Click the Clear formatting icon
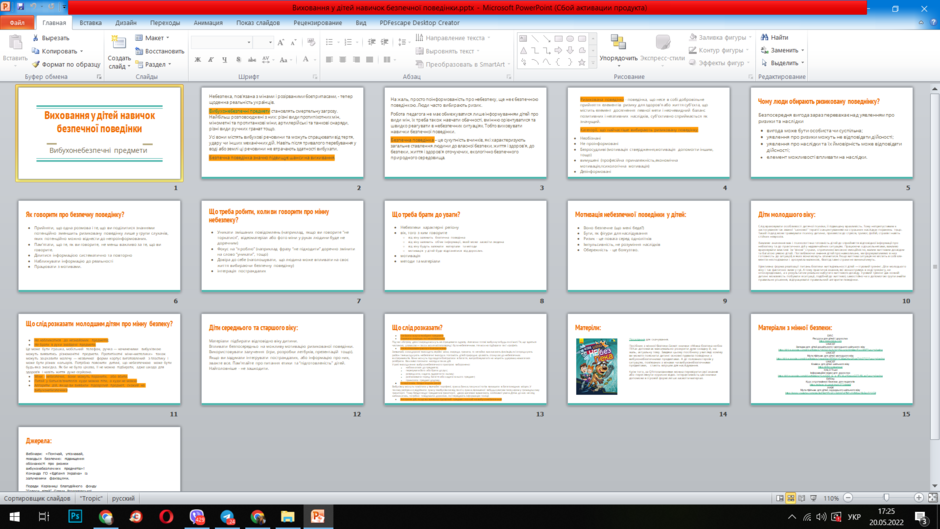The width and height of the screenshot is (940, 529). pyautogui.click(x=311, y=43)
